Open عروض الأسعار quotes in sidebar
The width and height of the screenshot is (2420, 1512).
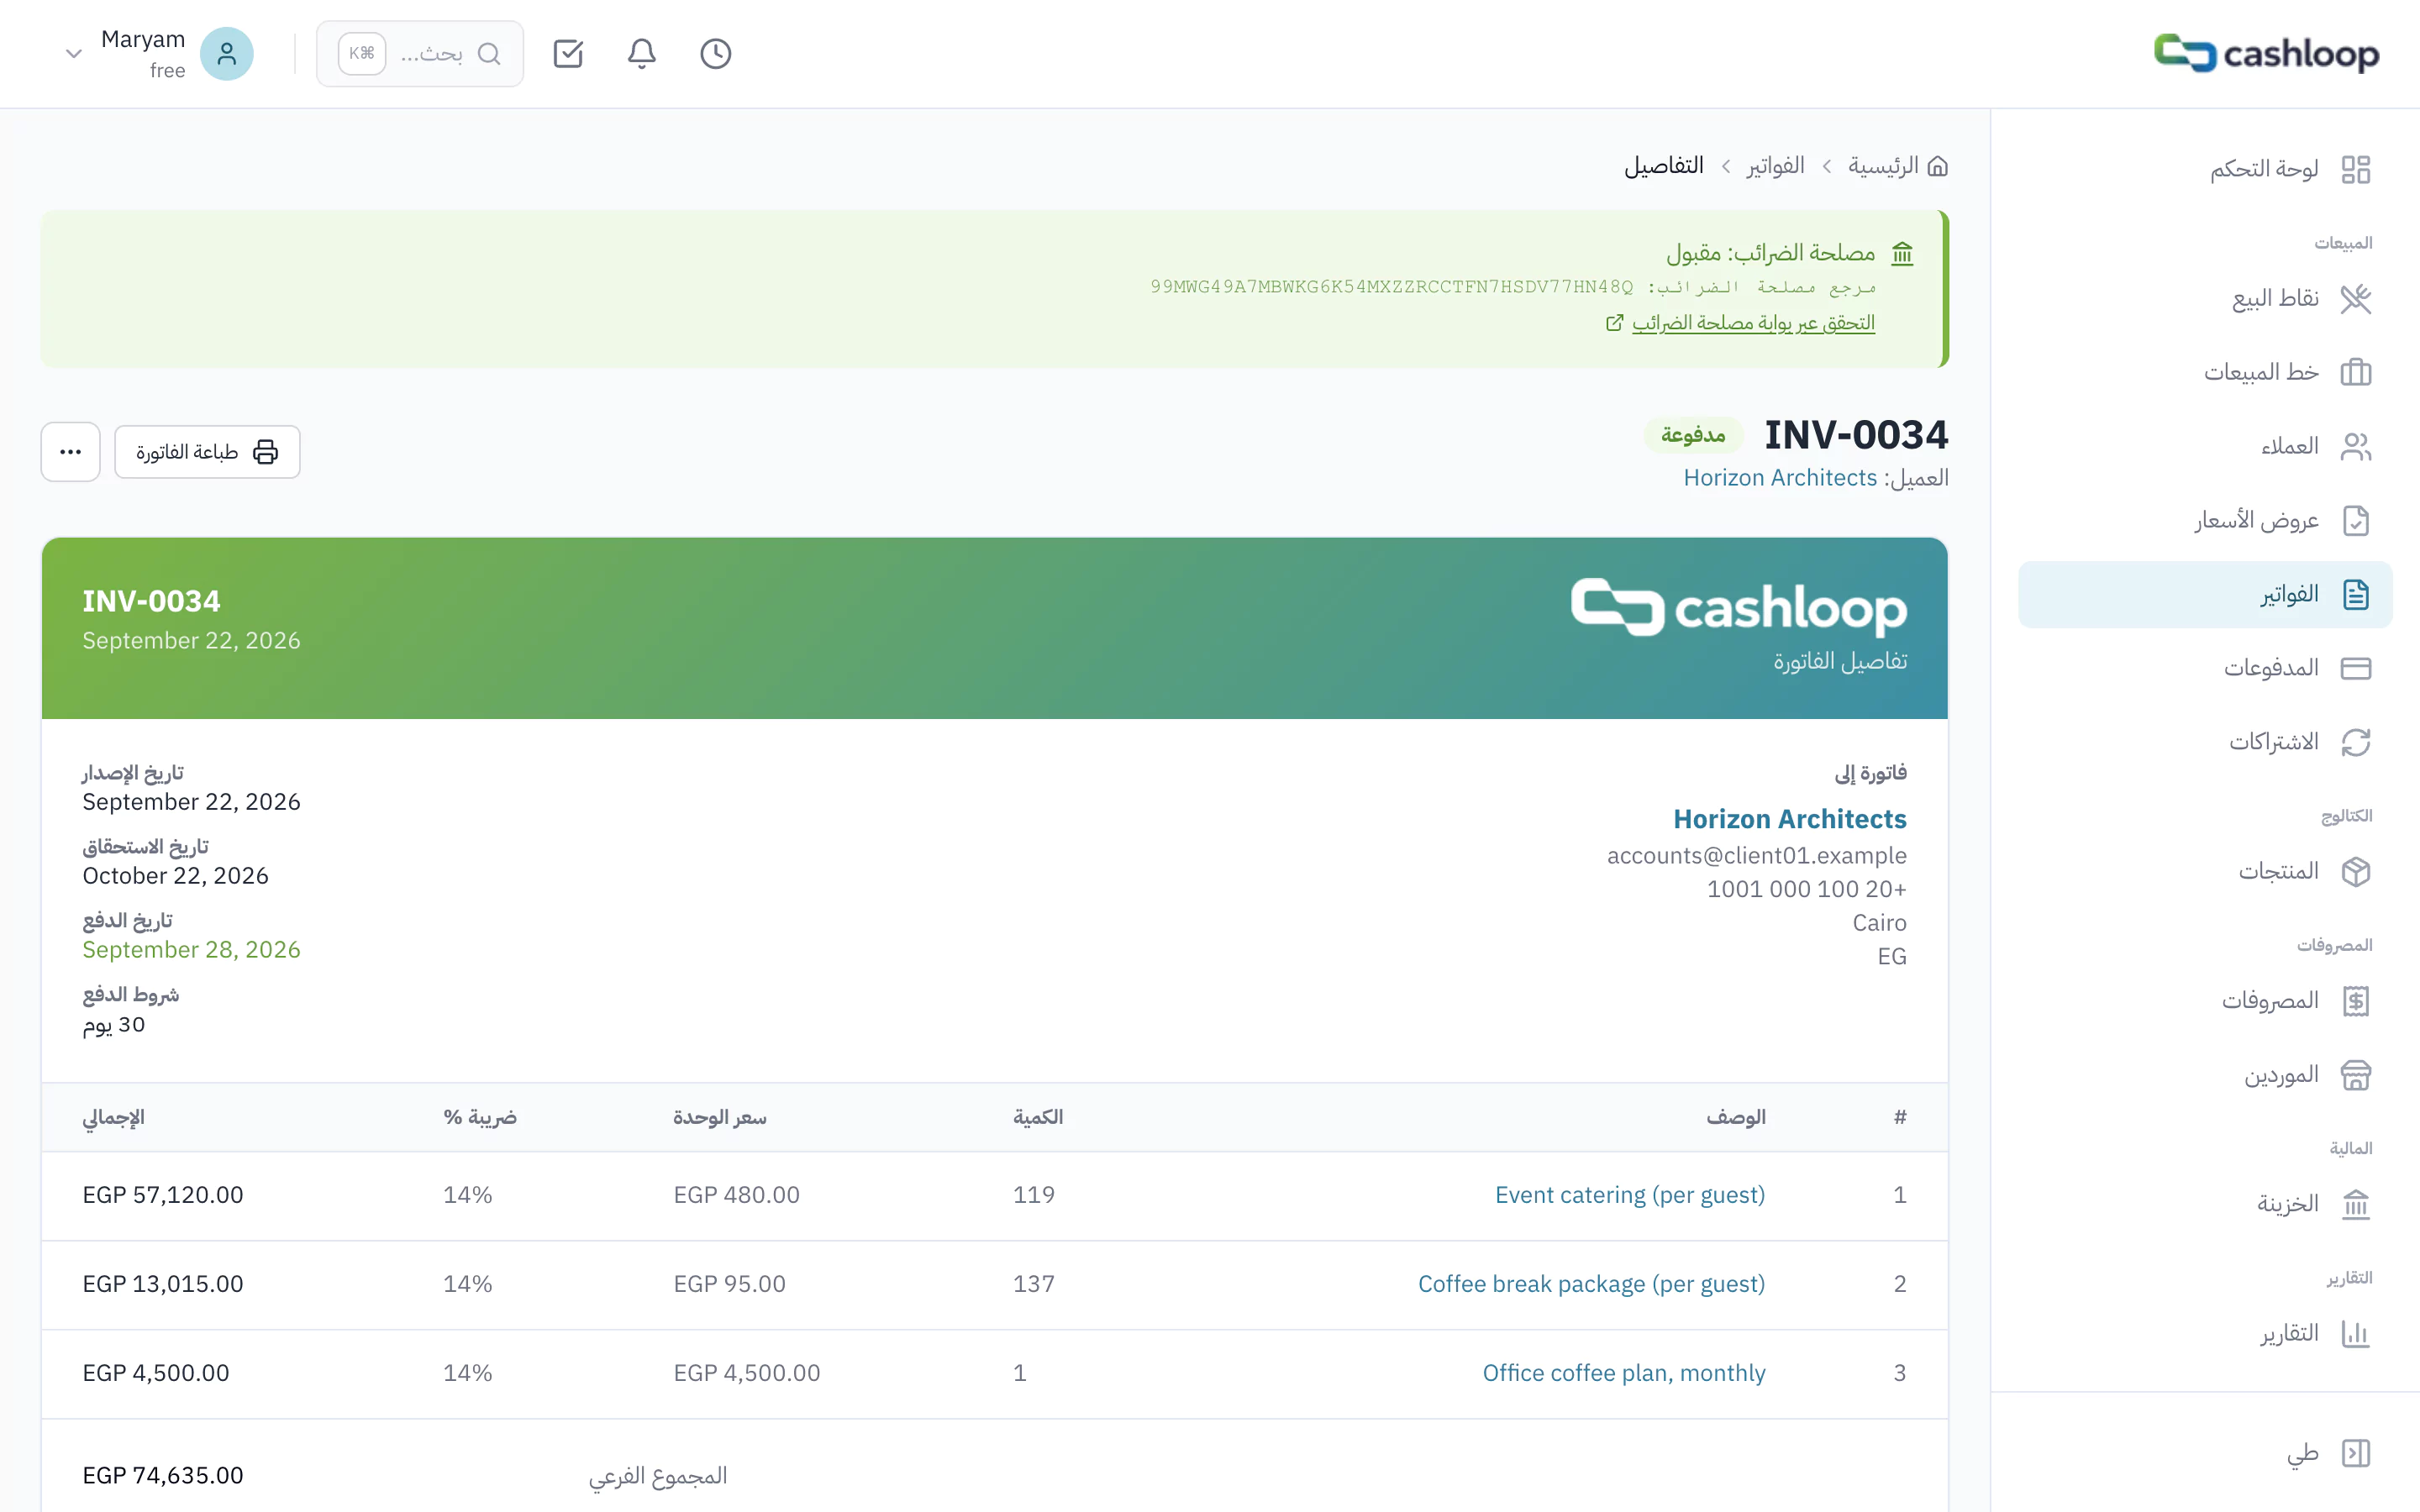point(2205,520)
